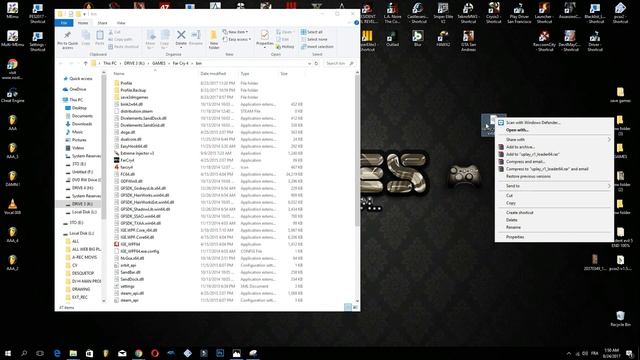Screen dimensions: 640x360
Task: Select the FarCry4 application file
Action: [127, 160]
